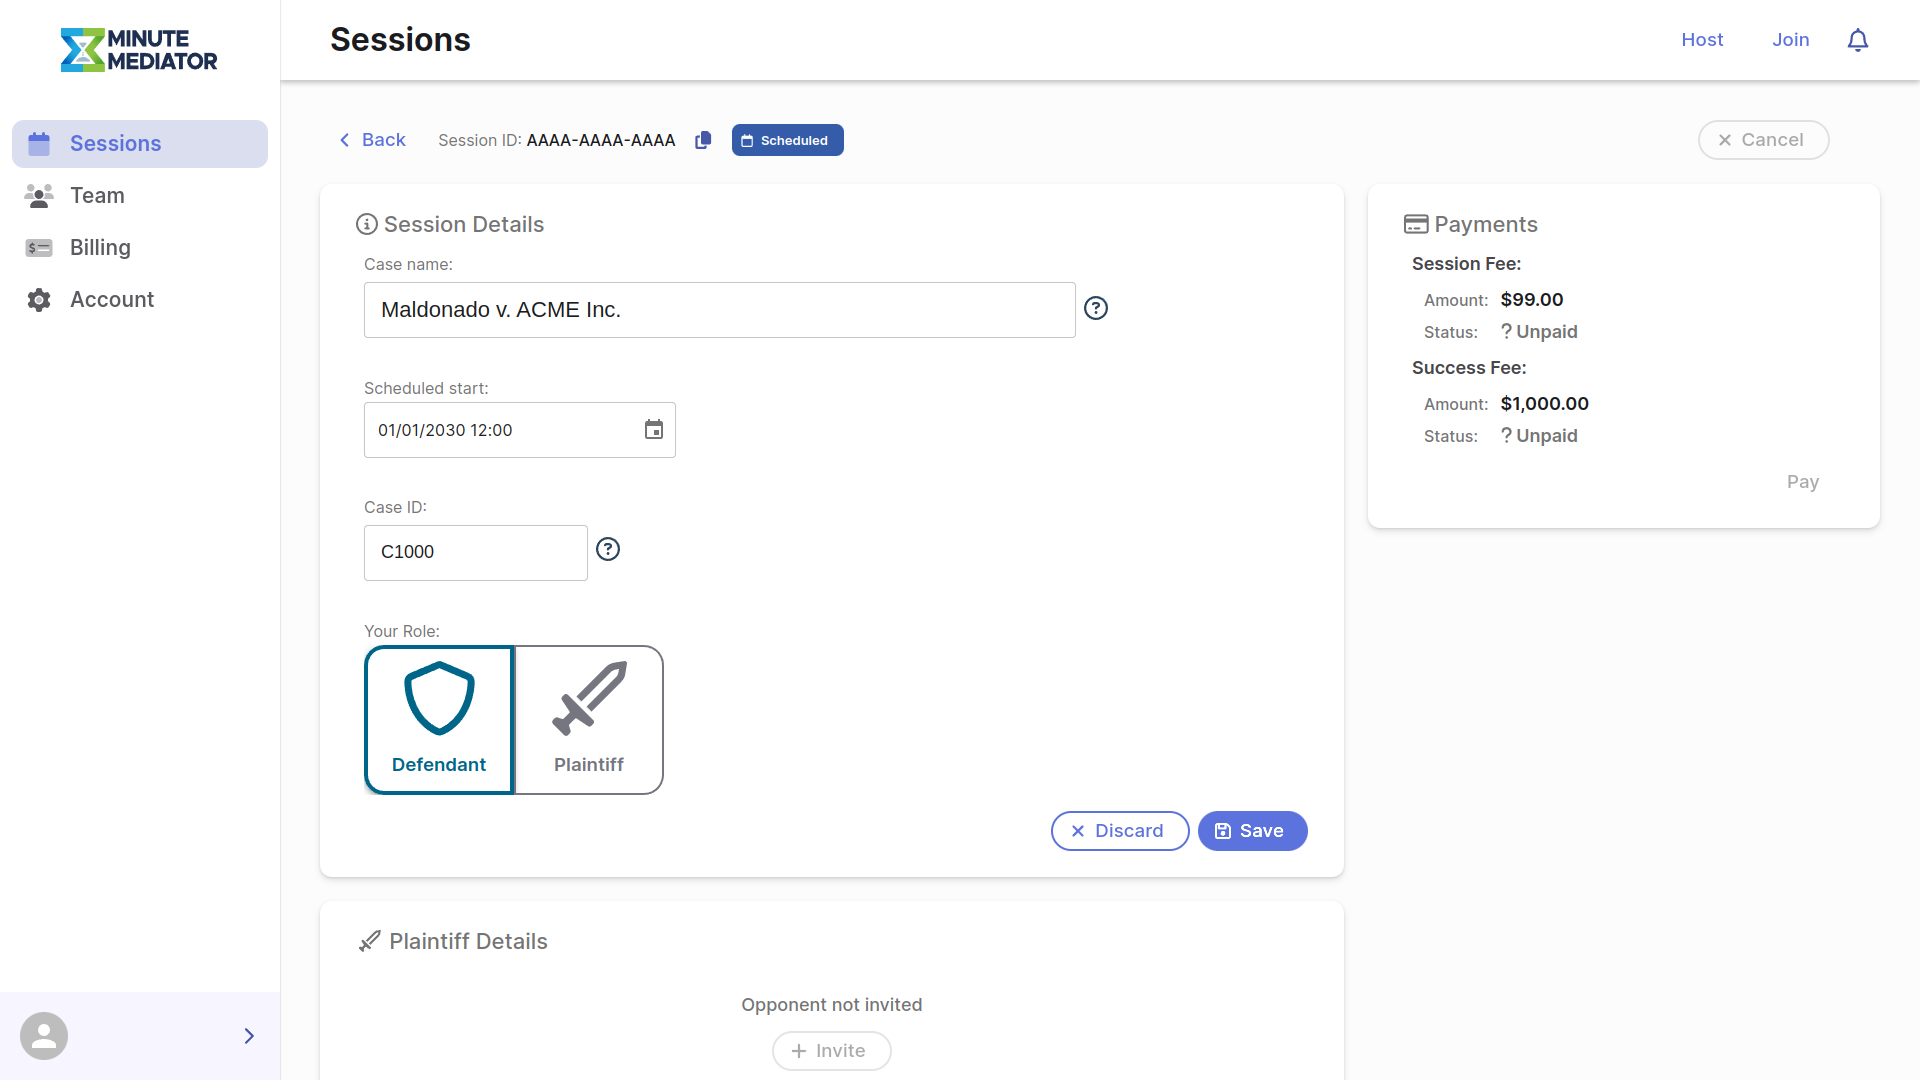Image resolution: width=1920 pixels, height=1080 pixels.
Task: Toggle the Scheduled status badge
Action: [x=787, y=140]
